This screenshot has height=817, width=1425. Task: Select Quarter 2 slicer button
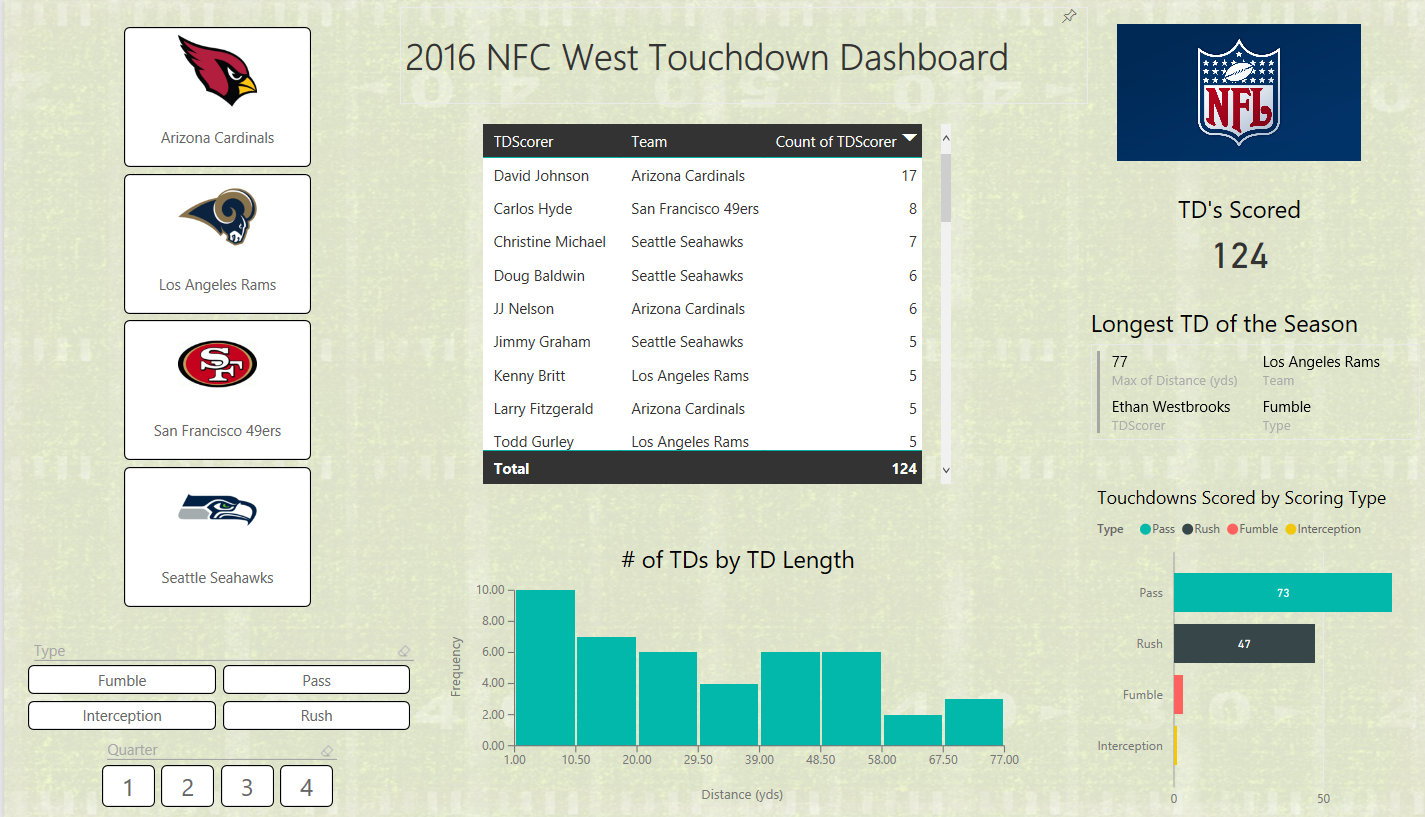[x=188, y=786]
